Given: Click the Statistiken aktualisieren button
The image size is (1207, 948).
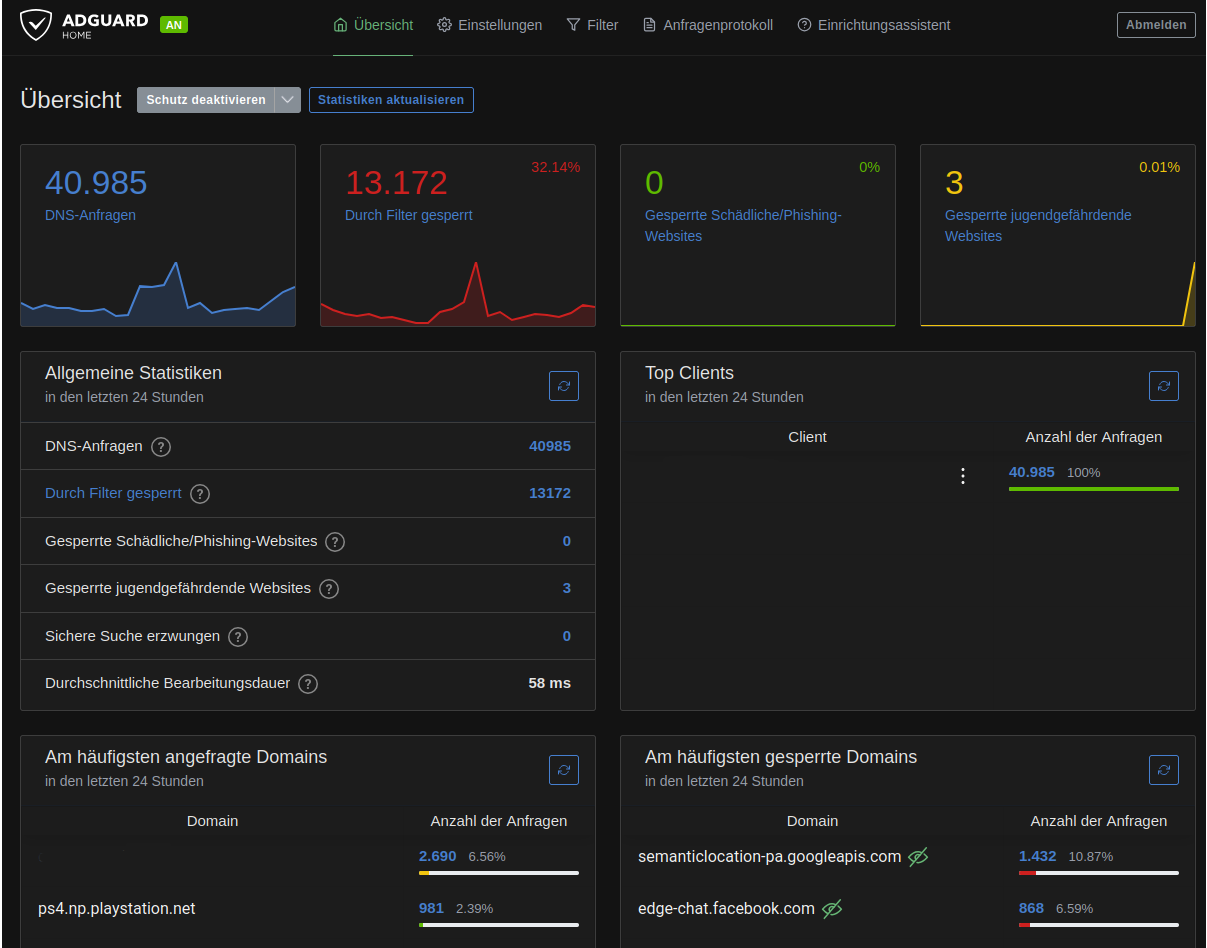Looking at the screenshot, I should tap(391, 100).
